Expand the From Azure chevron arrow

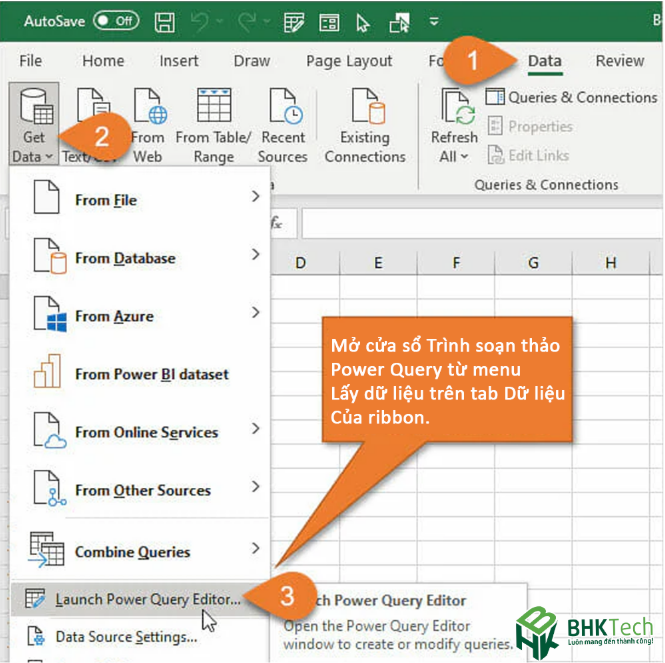point(255,313)
